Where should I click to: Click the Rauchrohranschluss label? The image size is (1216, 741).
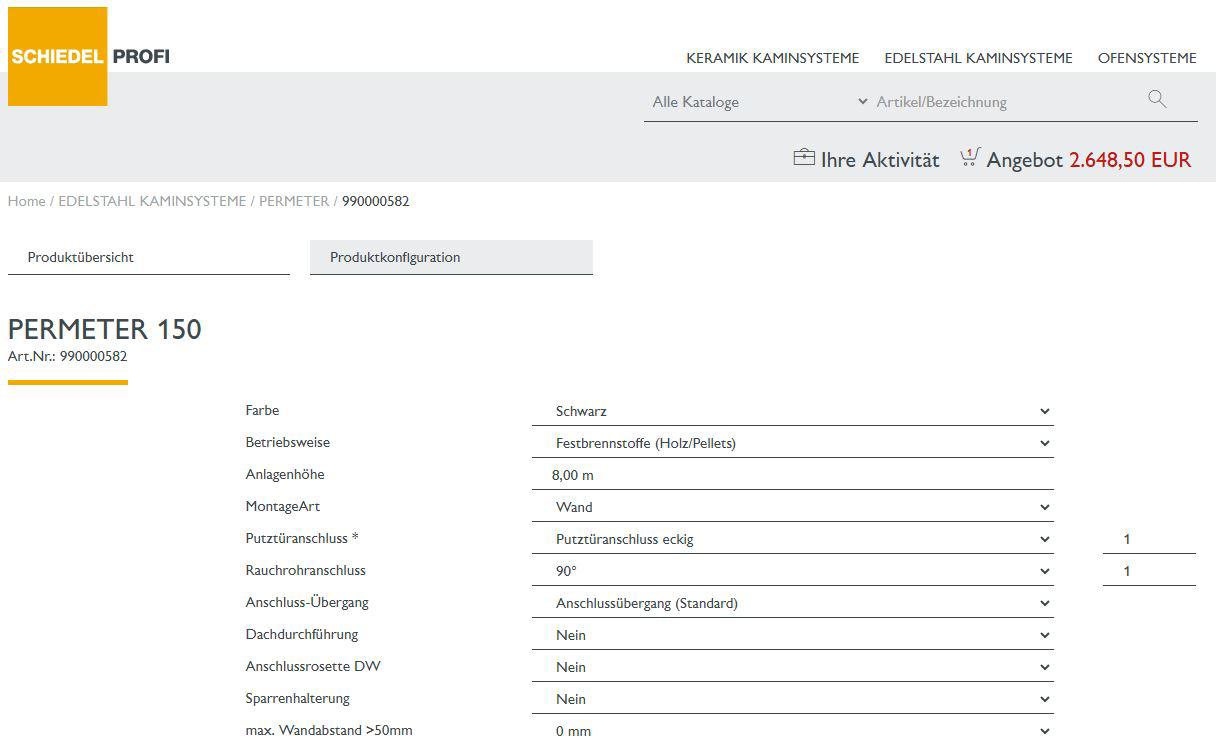click(305, 570)
